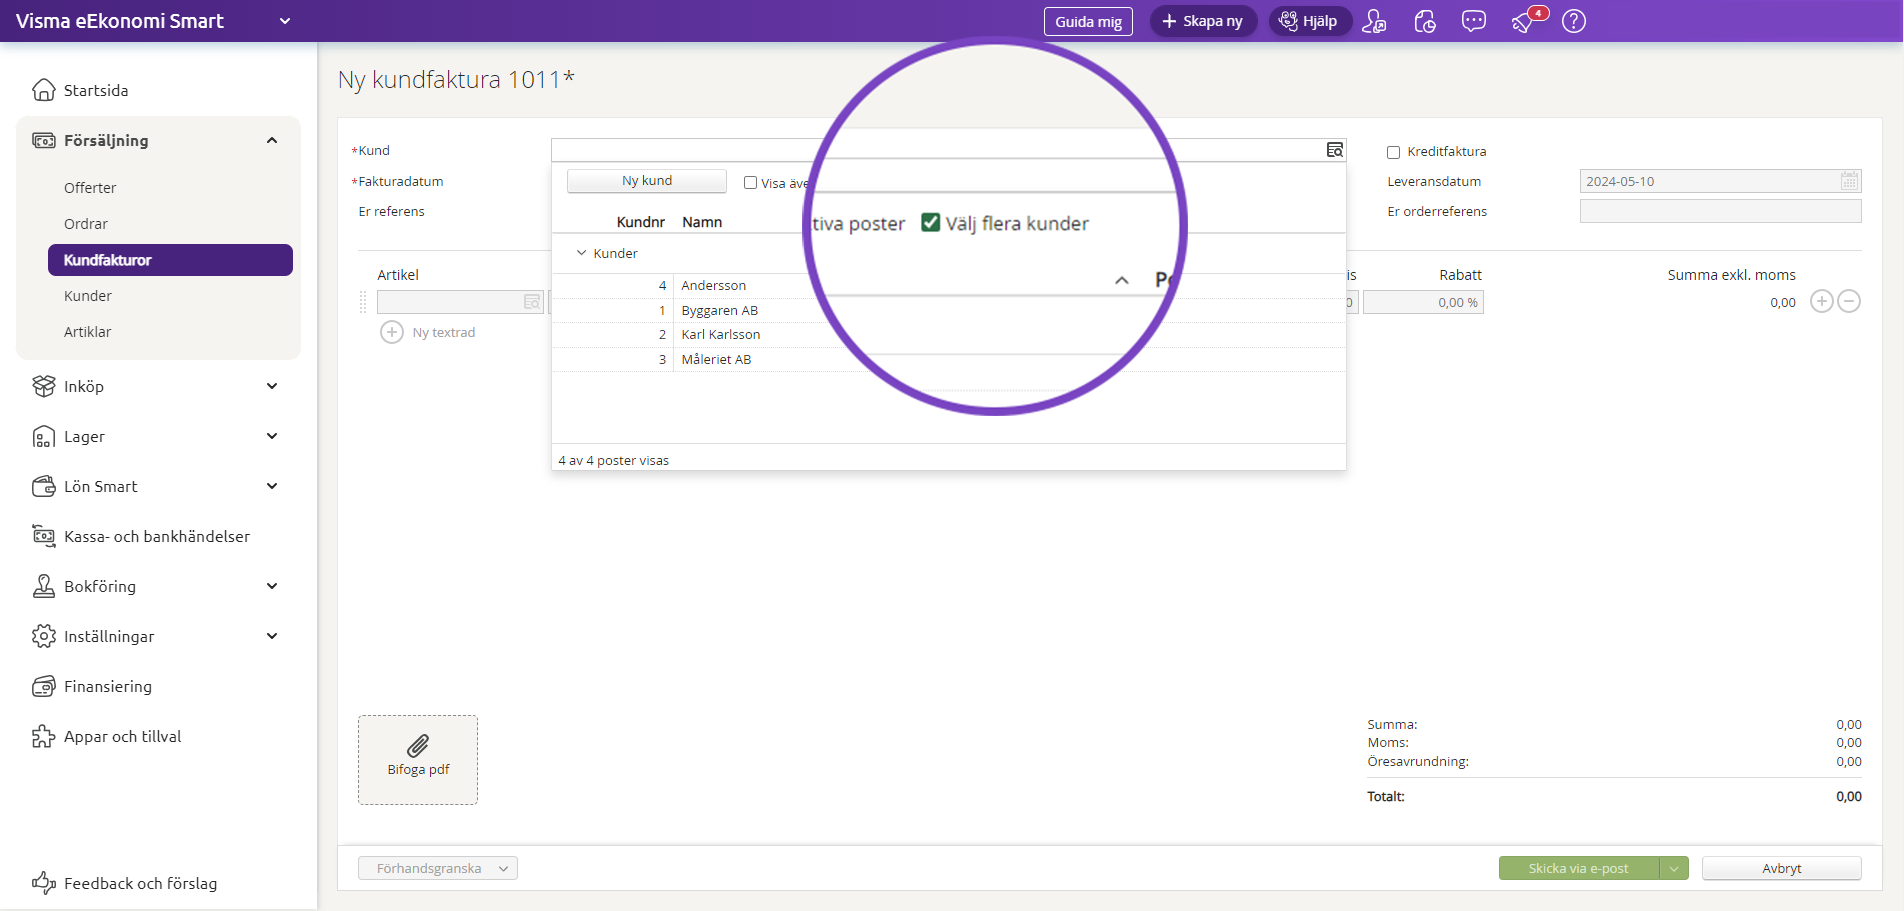Screen dimensions: 1904x911
Task: Expand the Lön Smart menu chevron
Action: (x=272, y=486)
